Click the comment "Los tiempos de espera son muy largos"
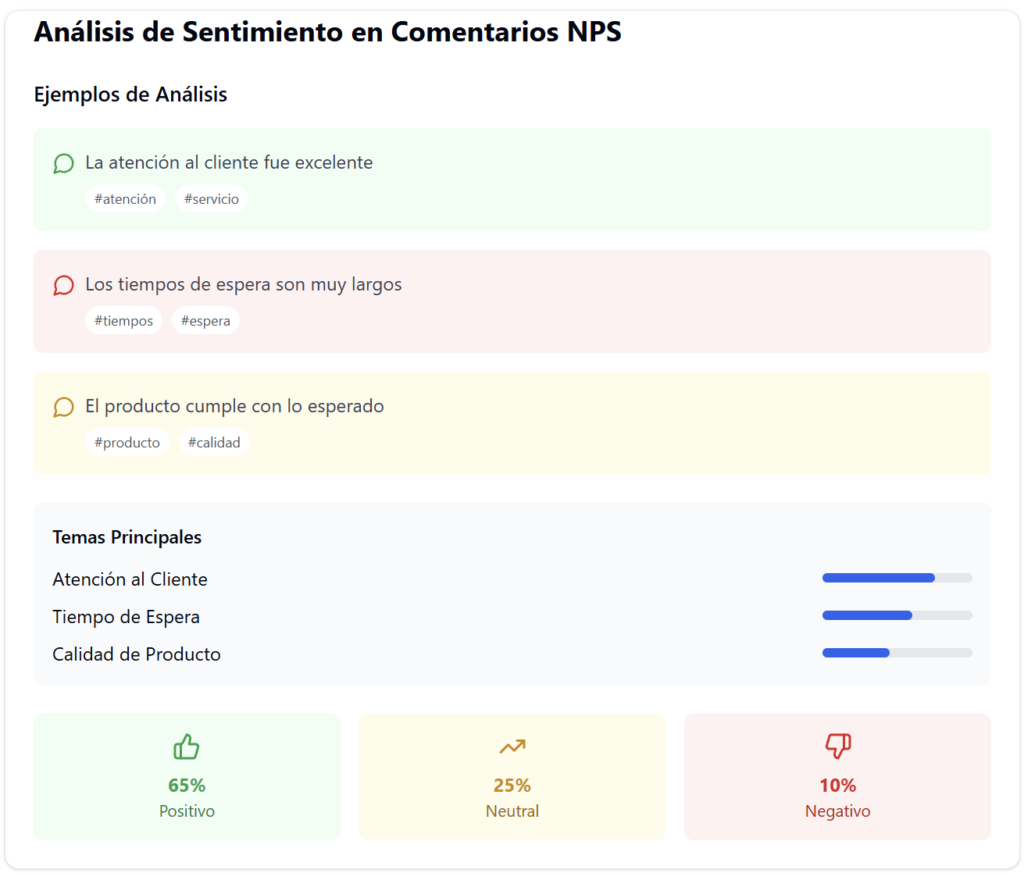This screenshot has height=873, width=1024. (x=243, y=285)
